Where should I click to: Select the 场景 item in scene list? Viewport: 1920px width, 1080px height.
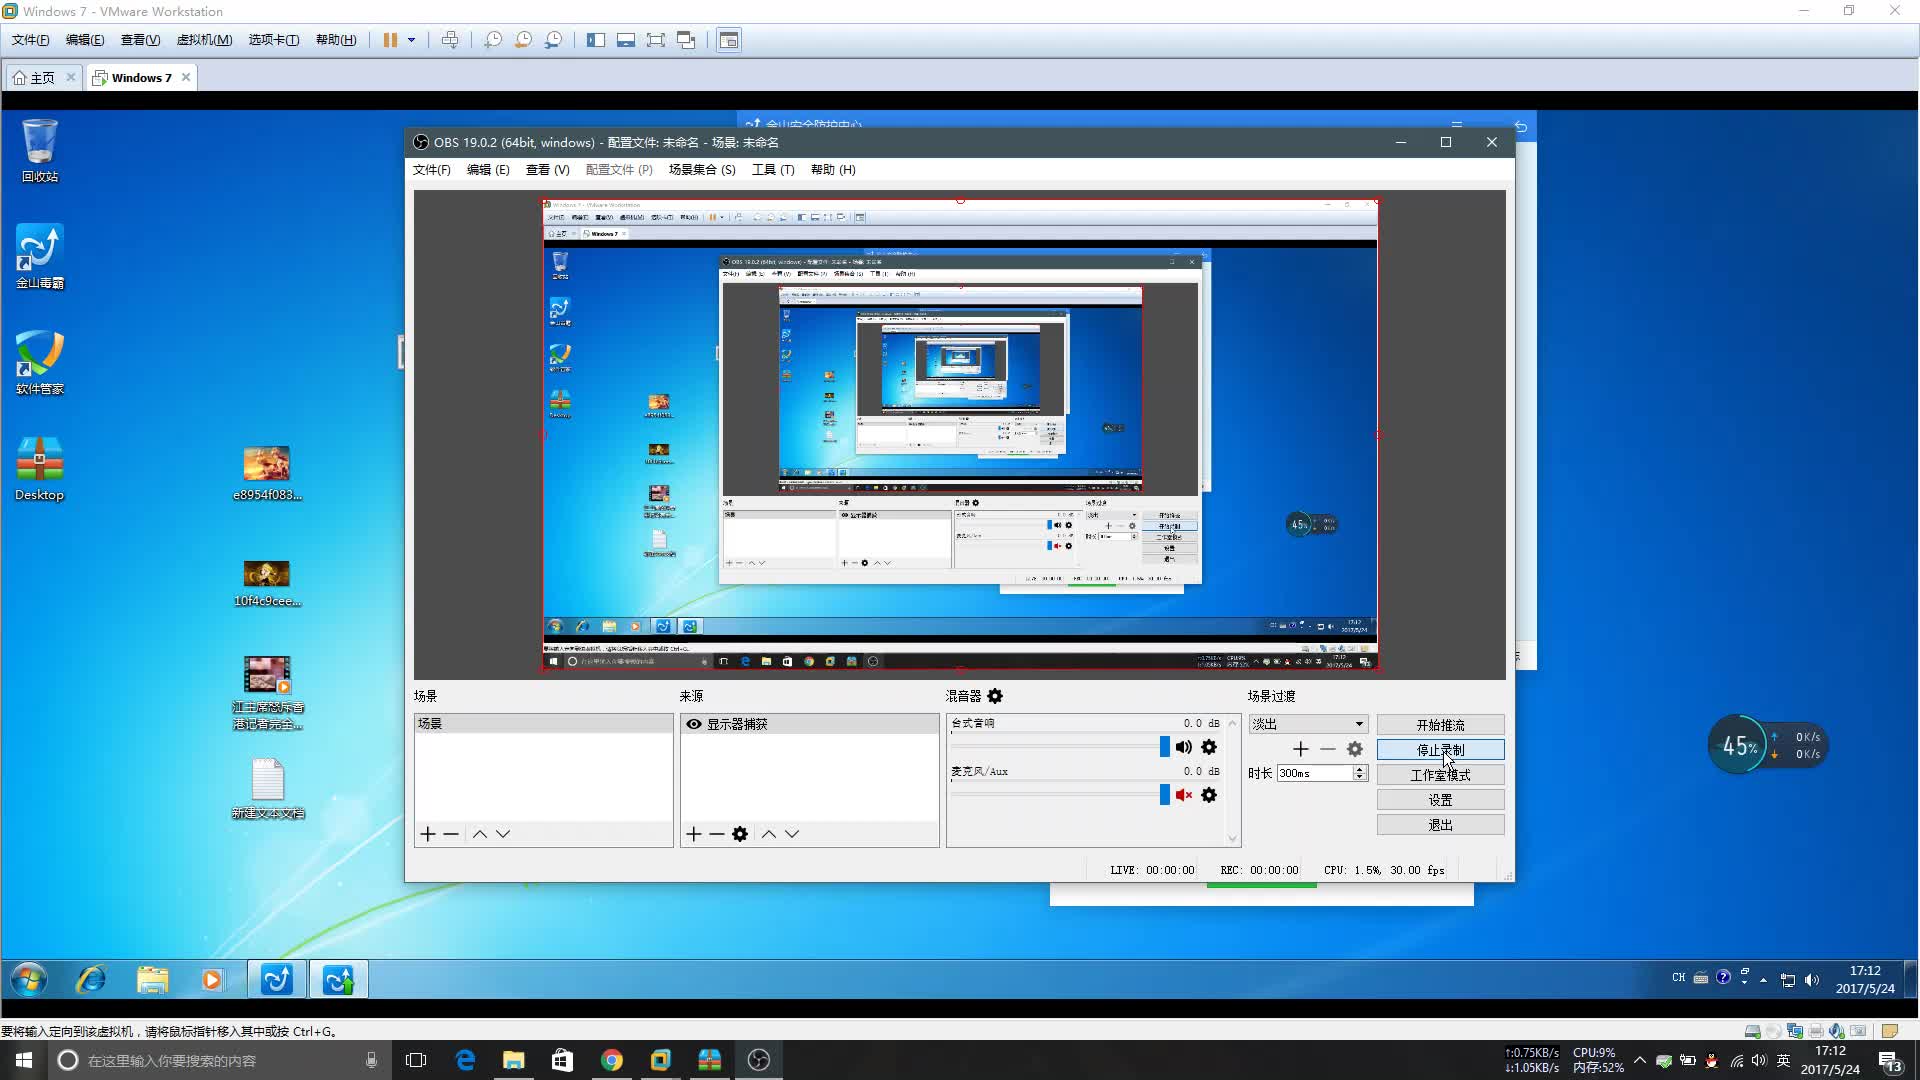(x=543, y=724)
